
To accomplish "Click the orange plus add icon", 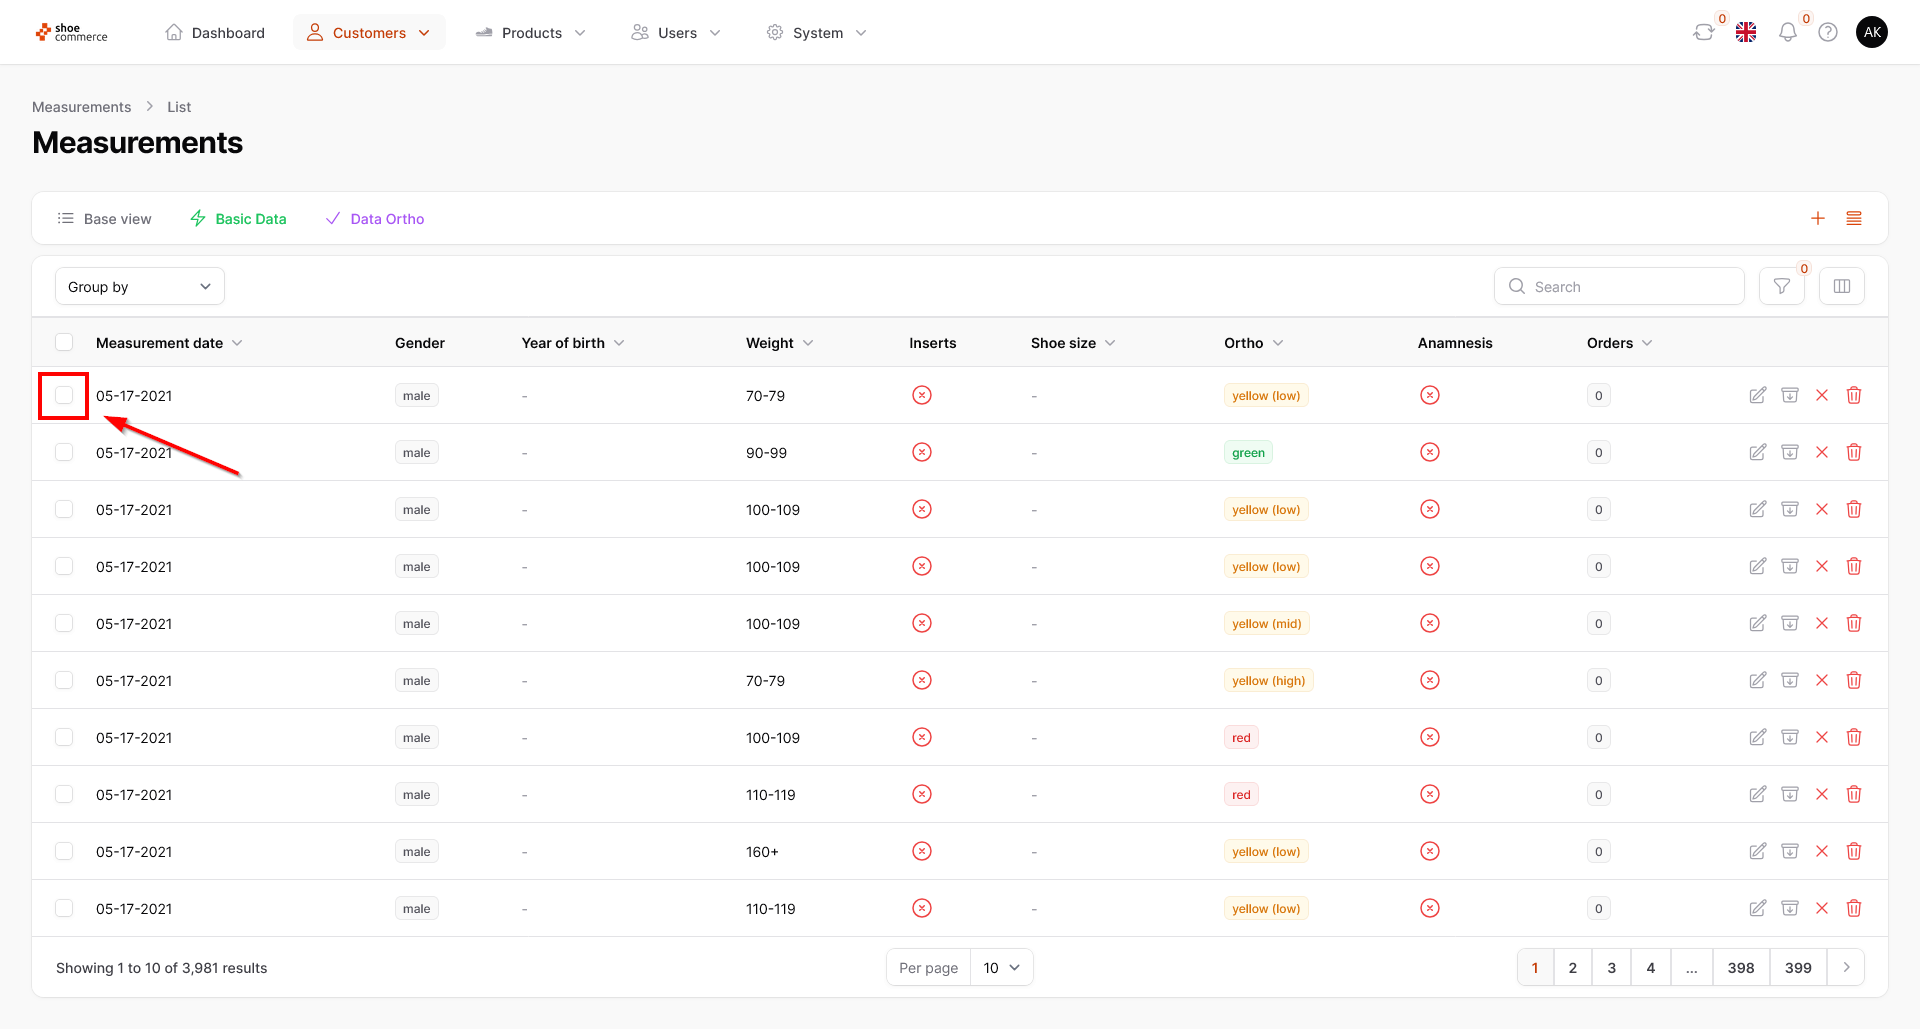I will [x=1817, y=219].
